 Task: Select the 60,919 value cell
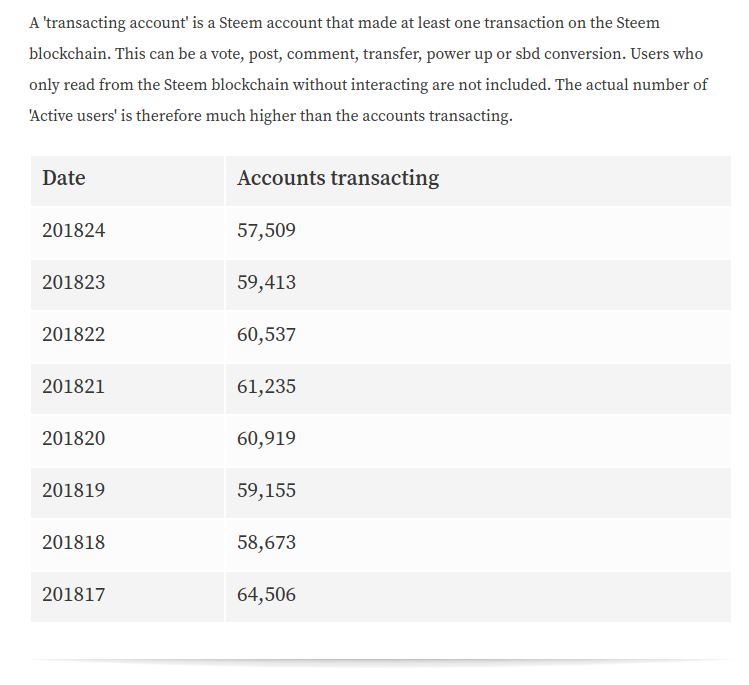478,441
